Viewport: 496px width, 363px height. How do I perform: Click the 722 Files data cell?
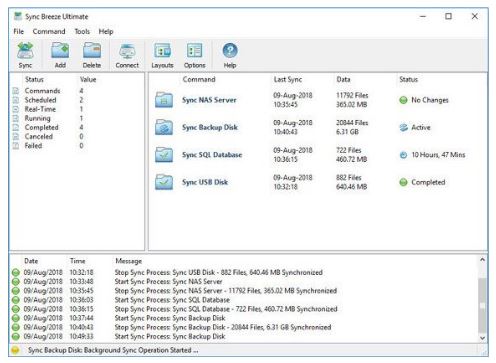(x=349, y=150)
